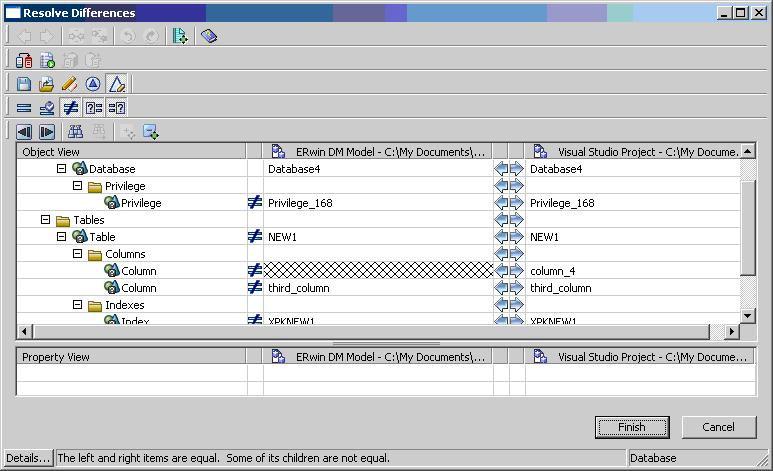
Task: Click the Open folder icon
Action: coord(47,84)
